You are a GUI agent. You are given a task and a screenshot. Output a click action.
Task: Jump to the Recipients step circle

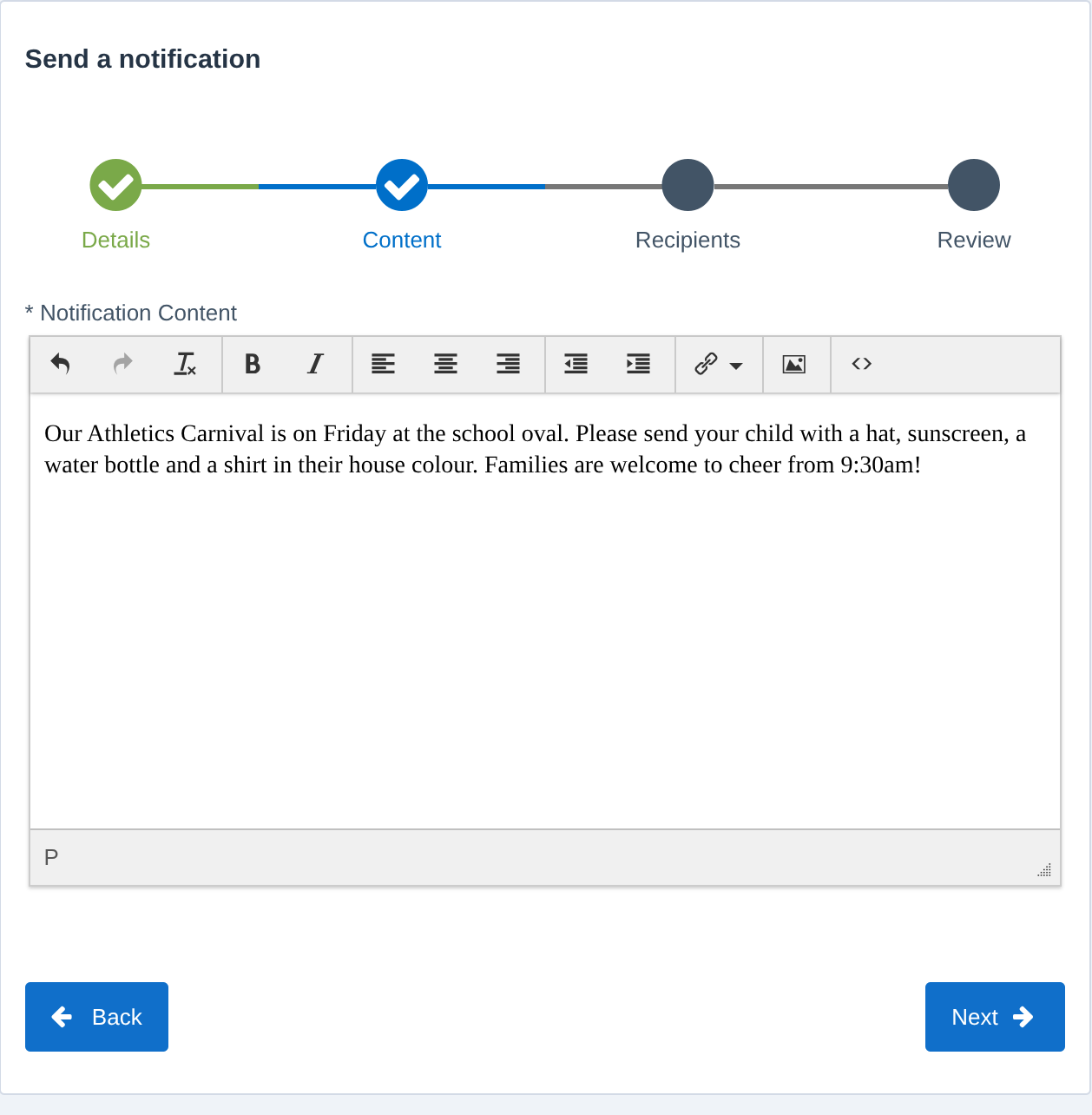tap(687, 185)
